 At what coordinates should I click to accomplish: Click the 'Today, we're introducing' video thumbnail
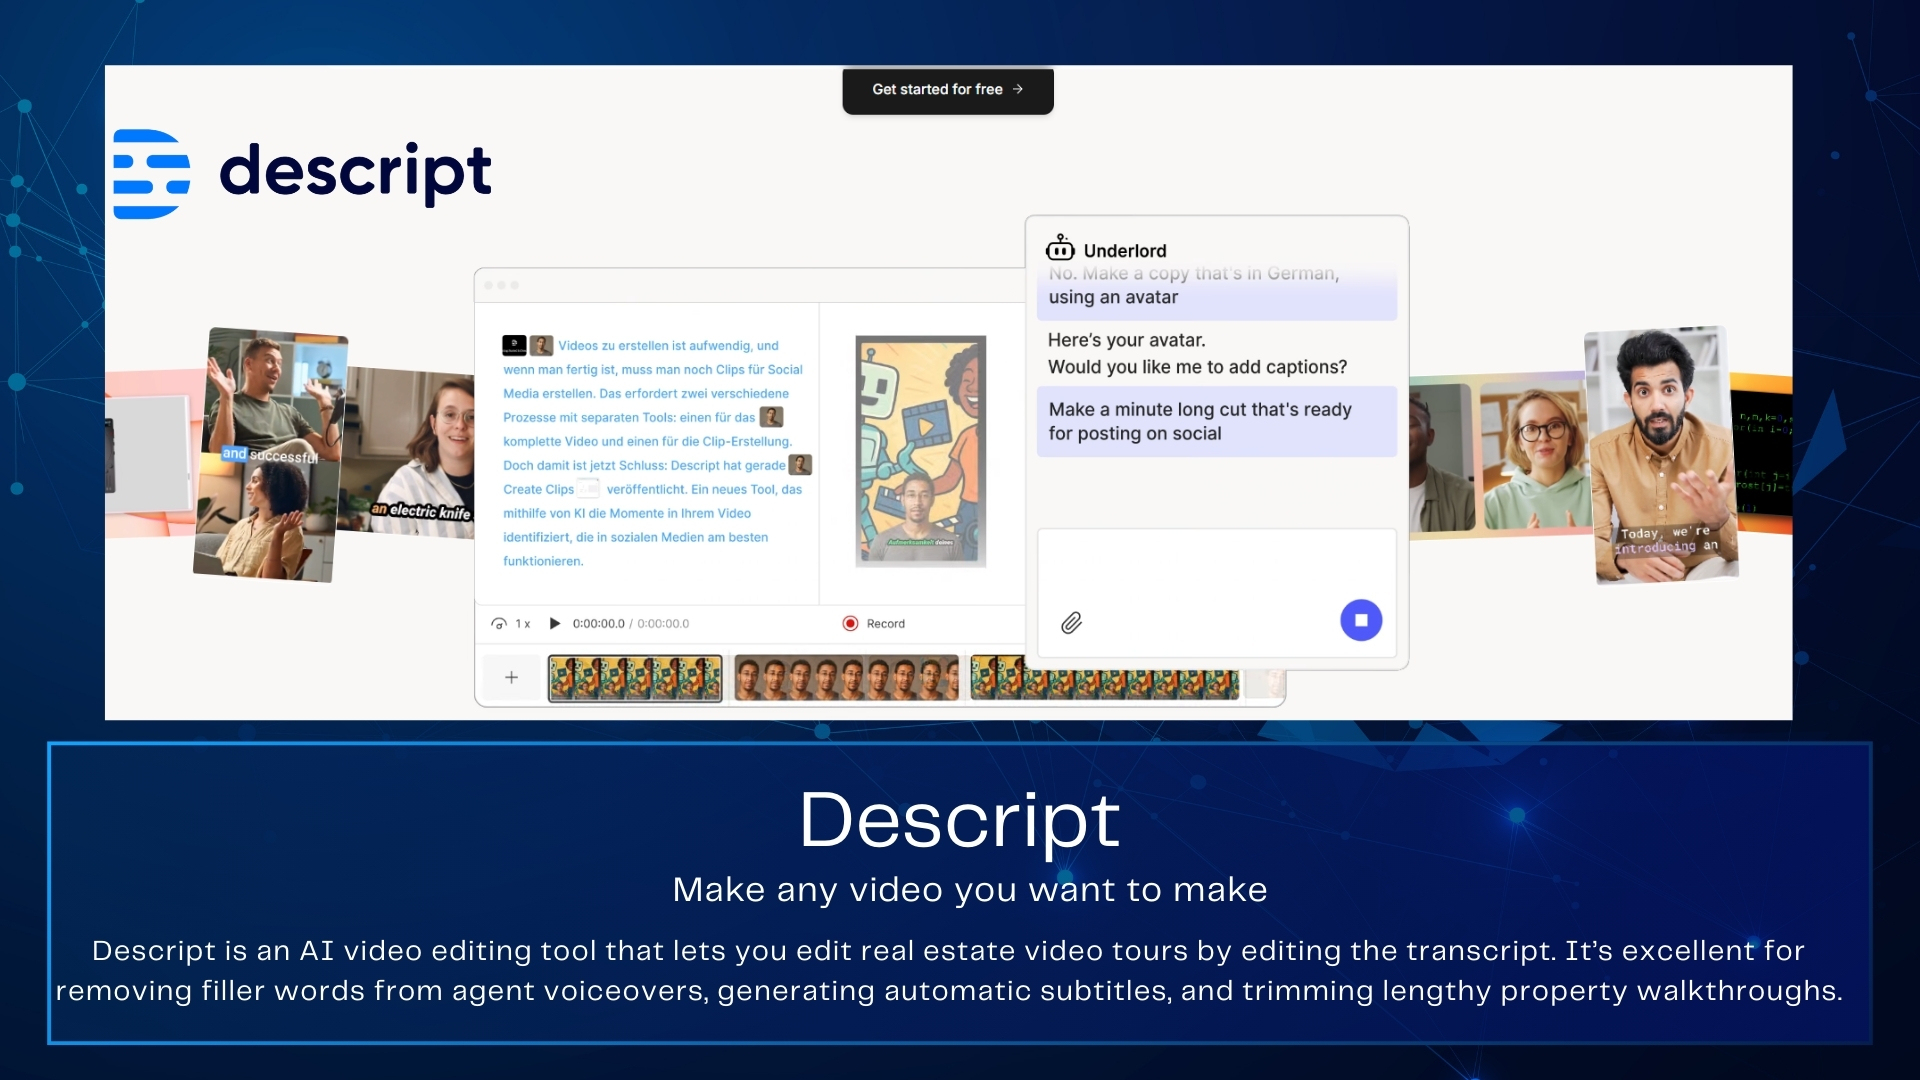tap(1662, 455)
